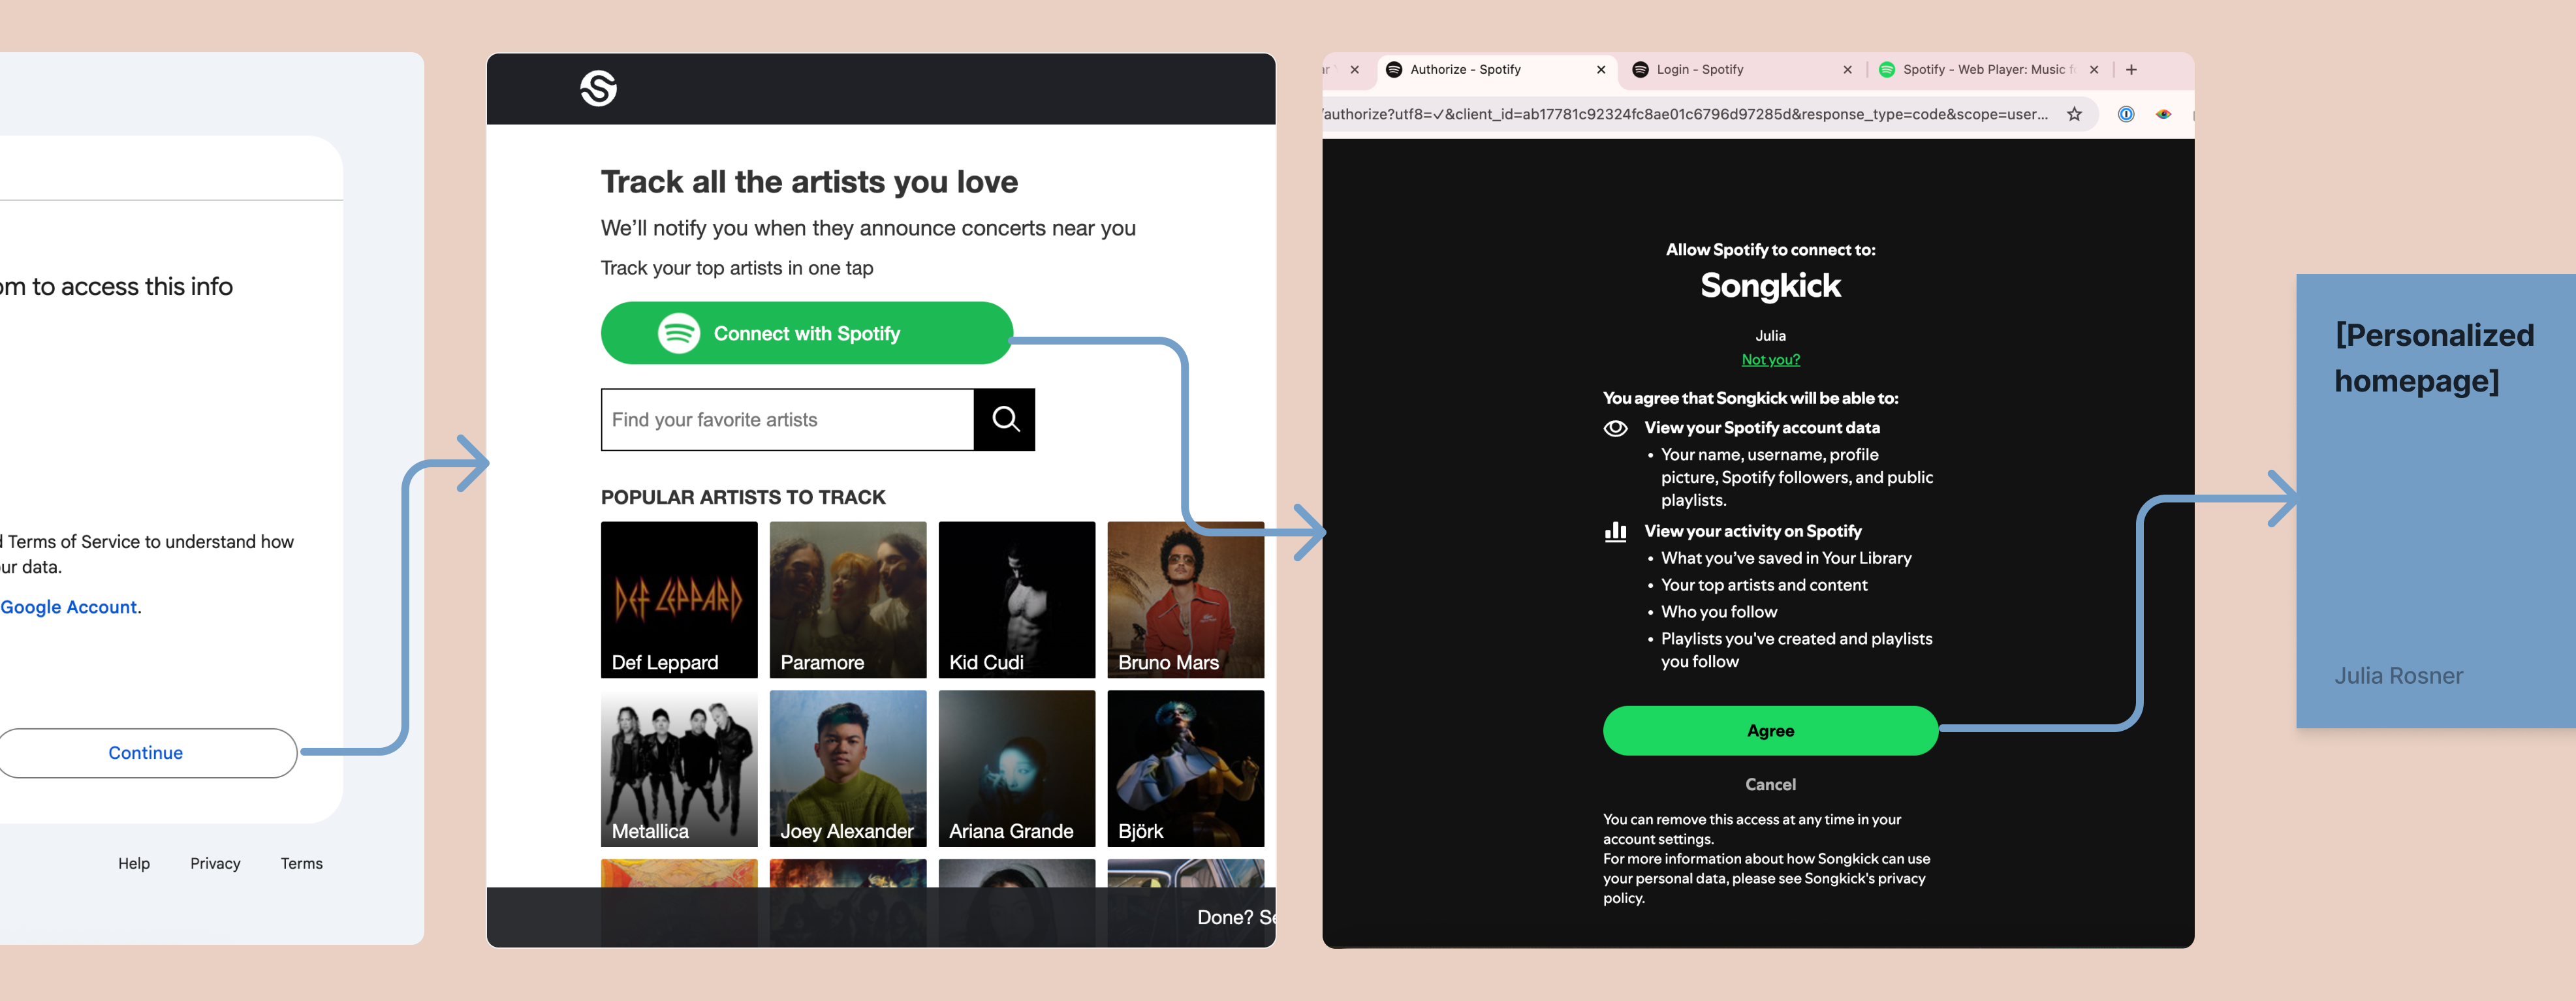Click the Julia Rosner name on note

pyautogui.click(x=2398, y=676)
